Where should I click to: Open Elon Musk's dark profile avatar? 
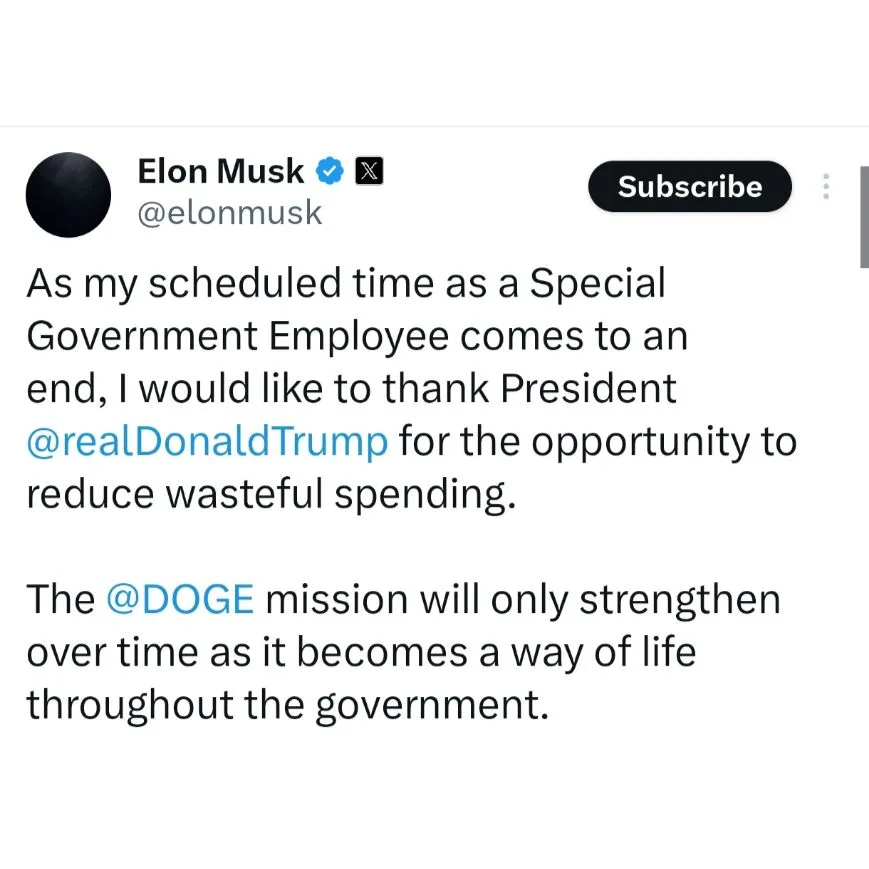pyautogui.click(x=68, y=195)
